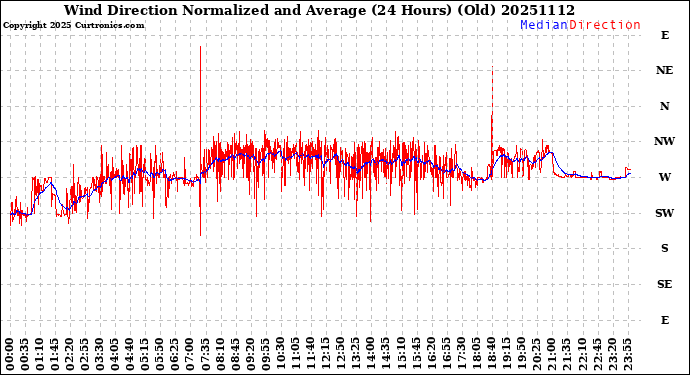Click the 'NW' axis label
Screen dimensions: 690x375
[x=664, y=141]
